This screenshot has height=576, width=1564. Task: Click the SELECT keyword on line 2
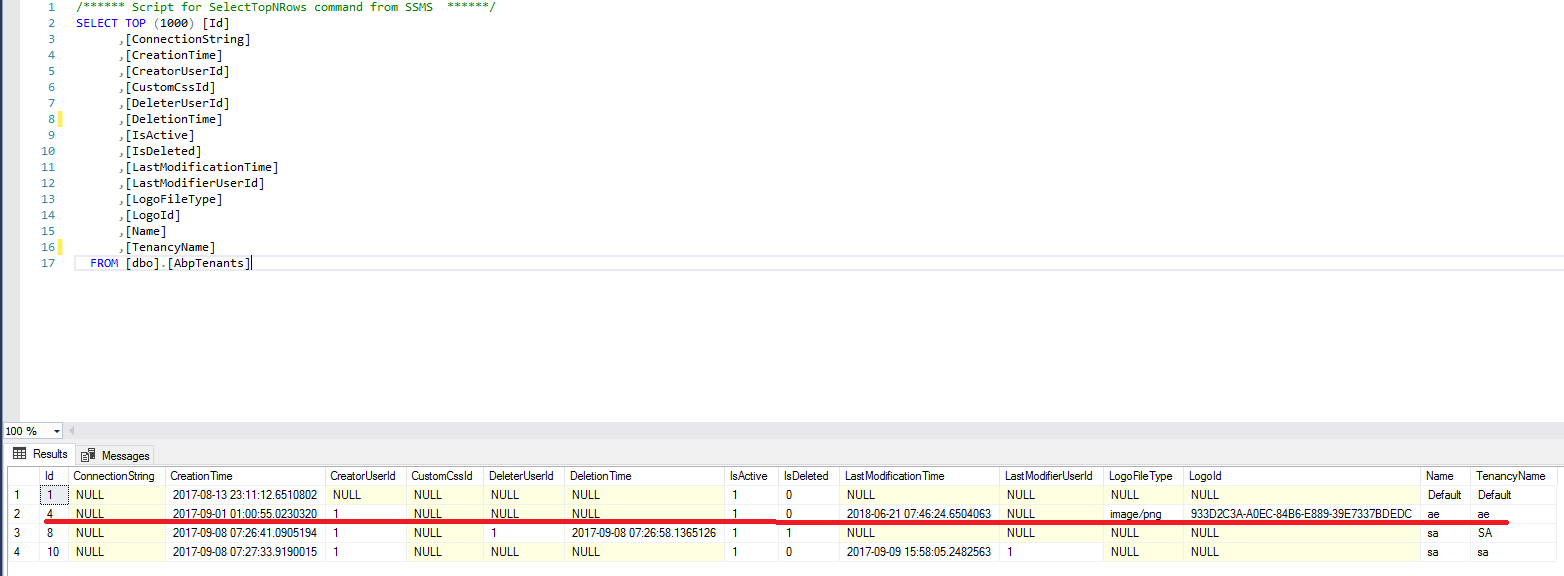tap(95, 22)
